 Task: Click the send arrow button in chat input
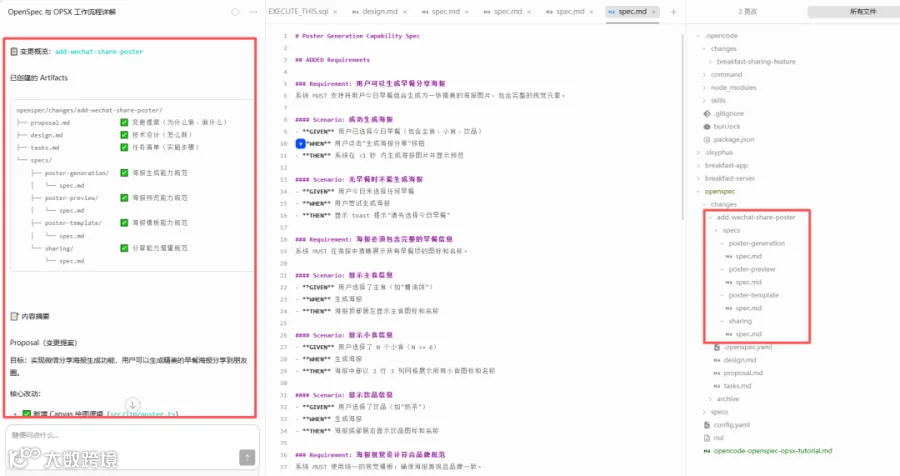tap(247, 457)
